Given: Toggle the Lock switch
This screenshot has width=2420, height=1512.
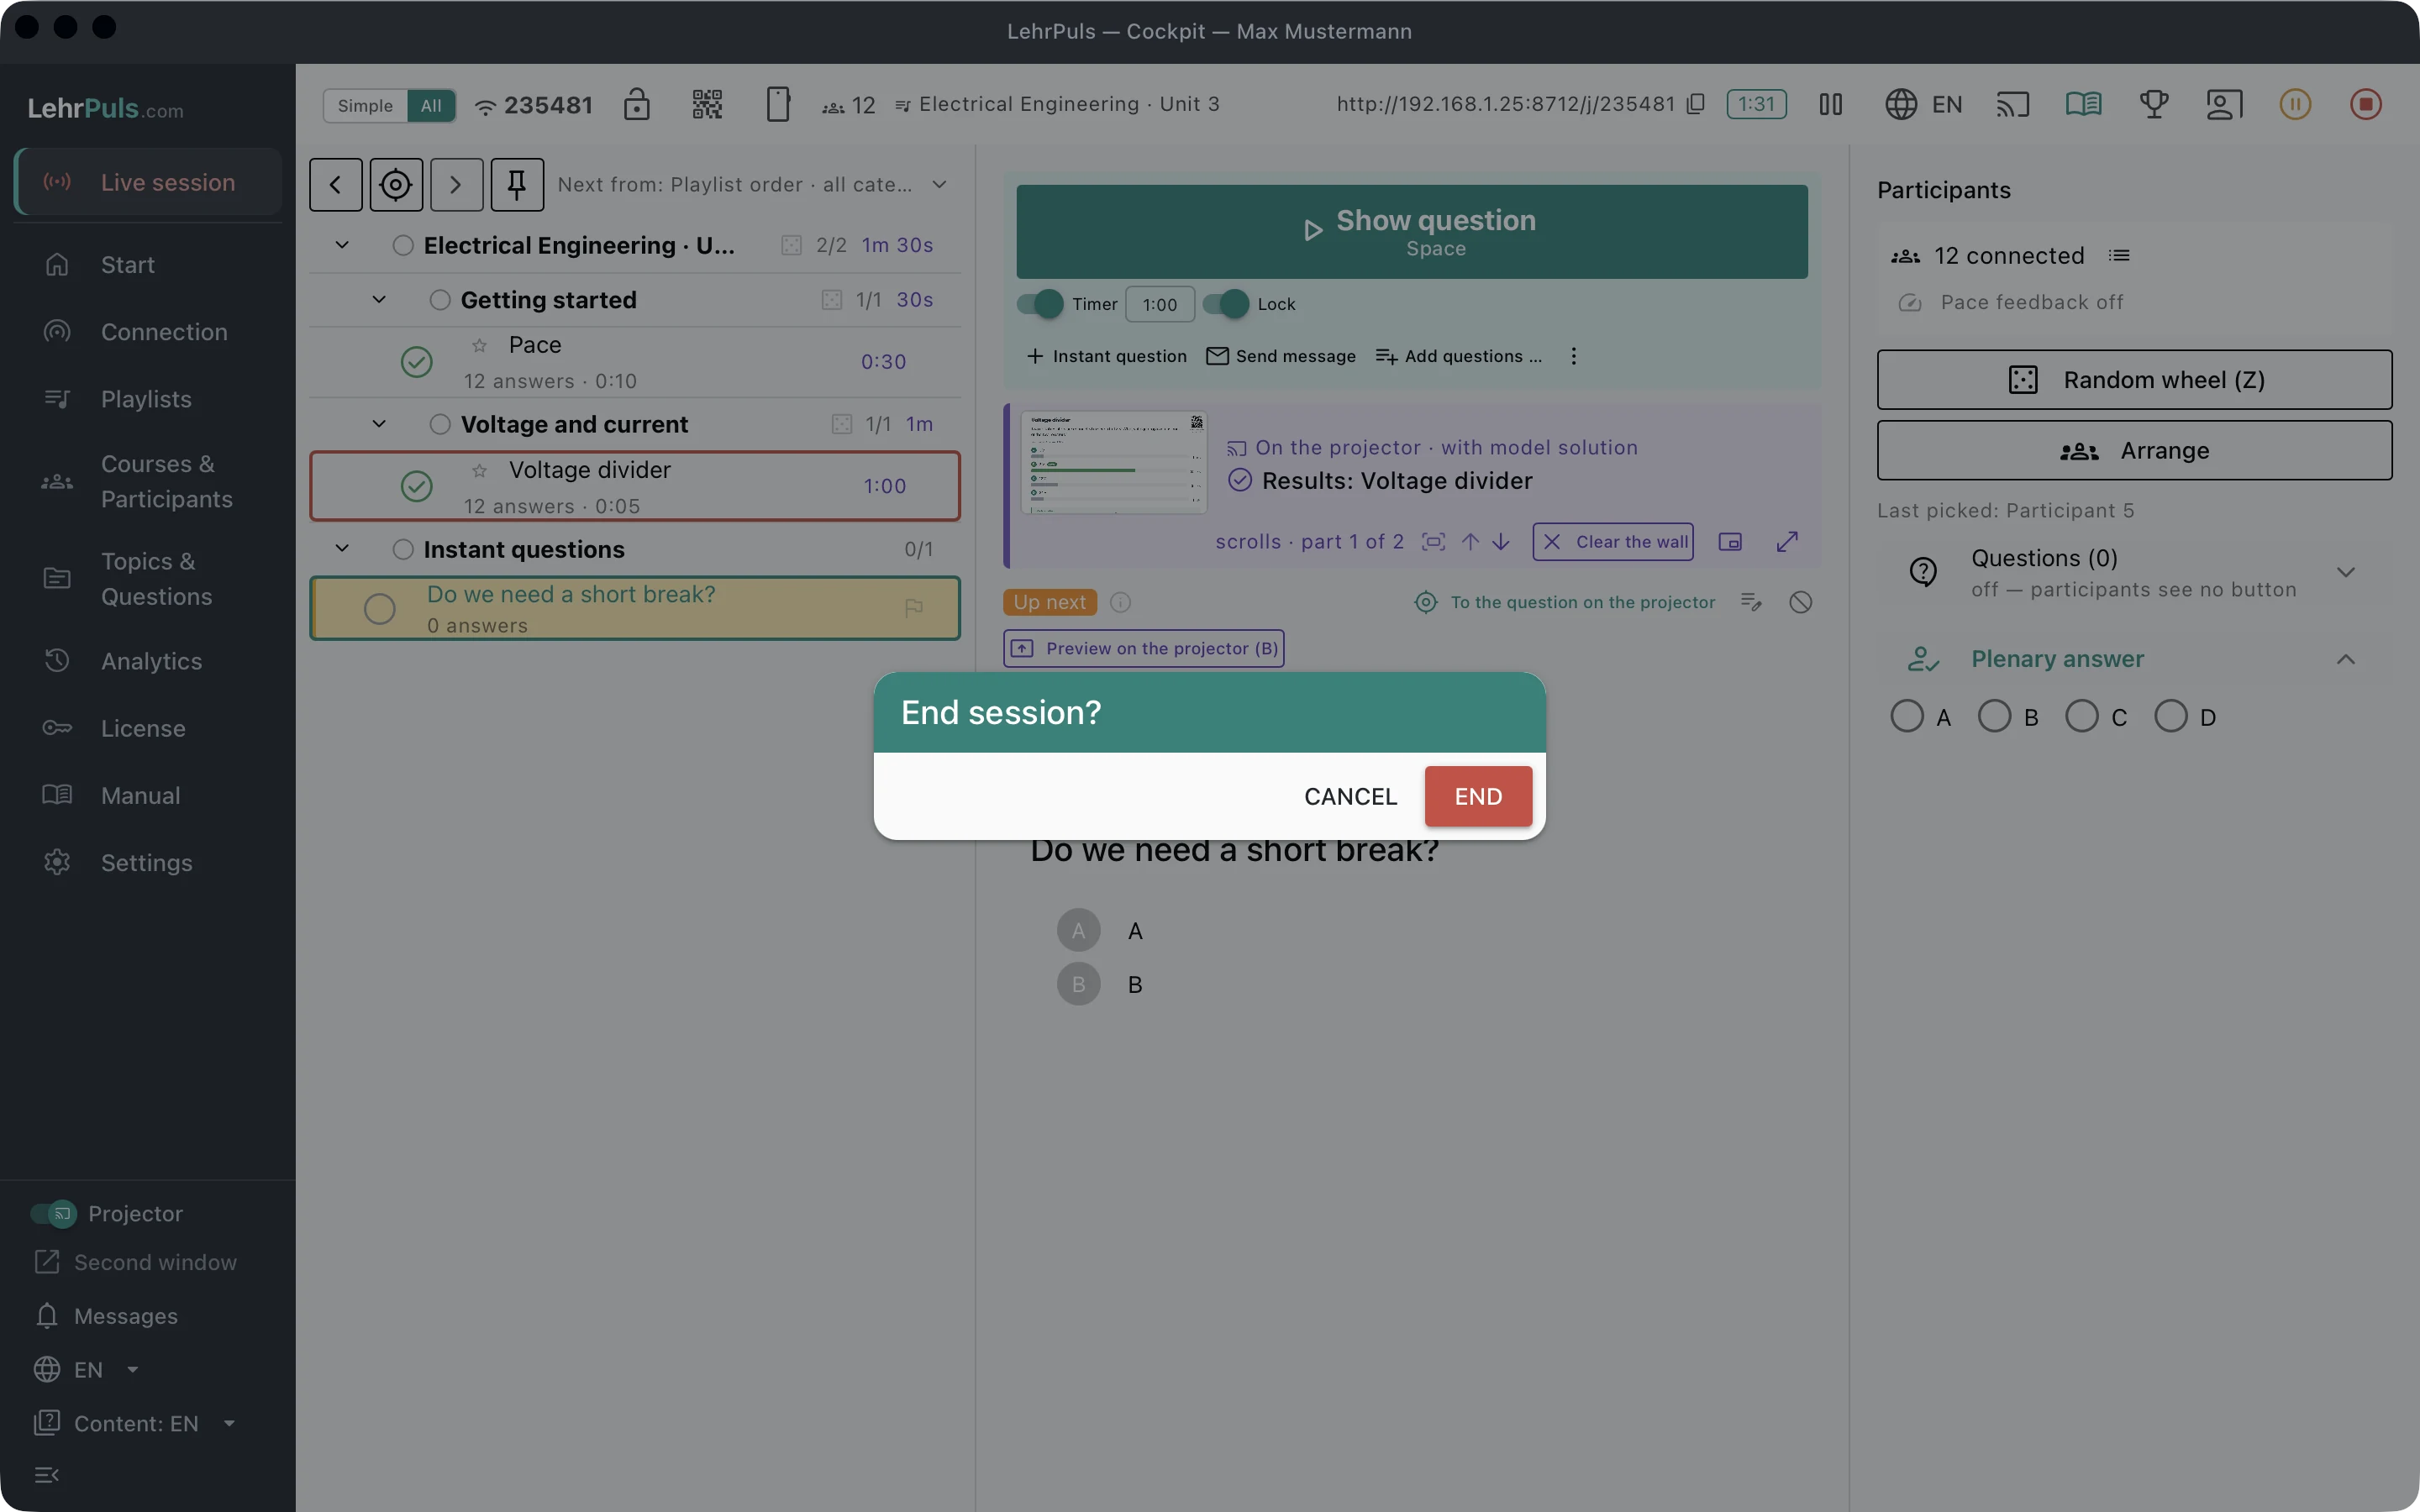Looking at the screenshot, I should tap(1226, 304).
